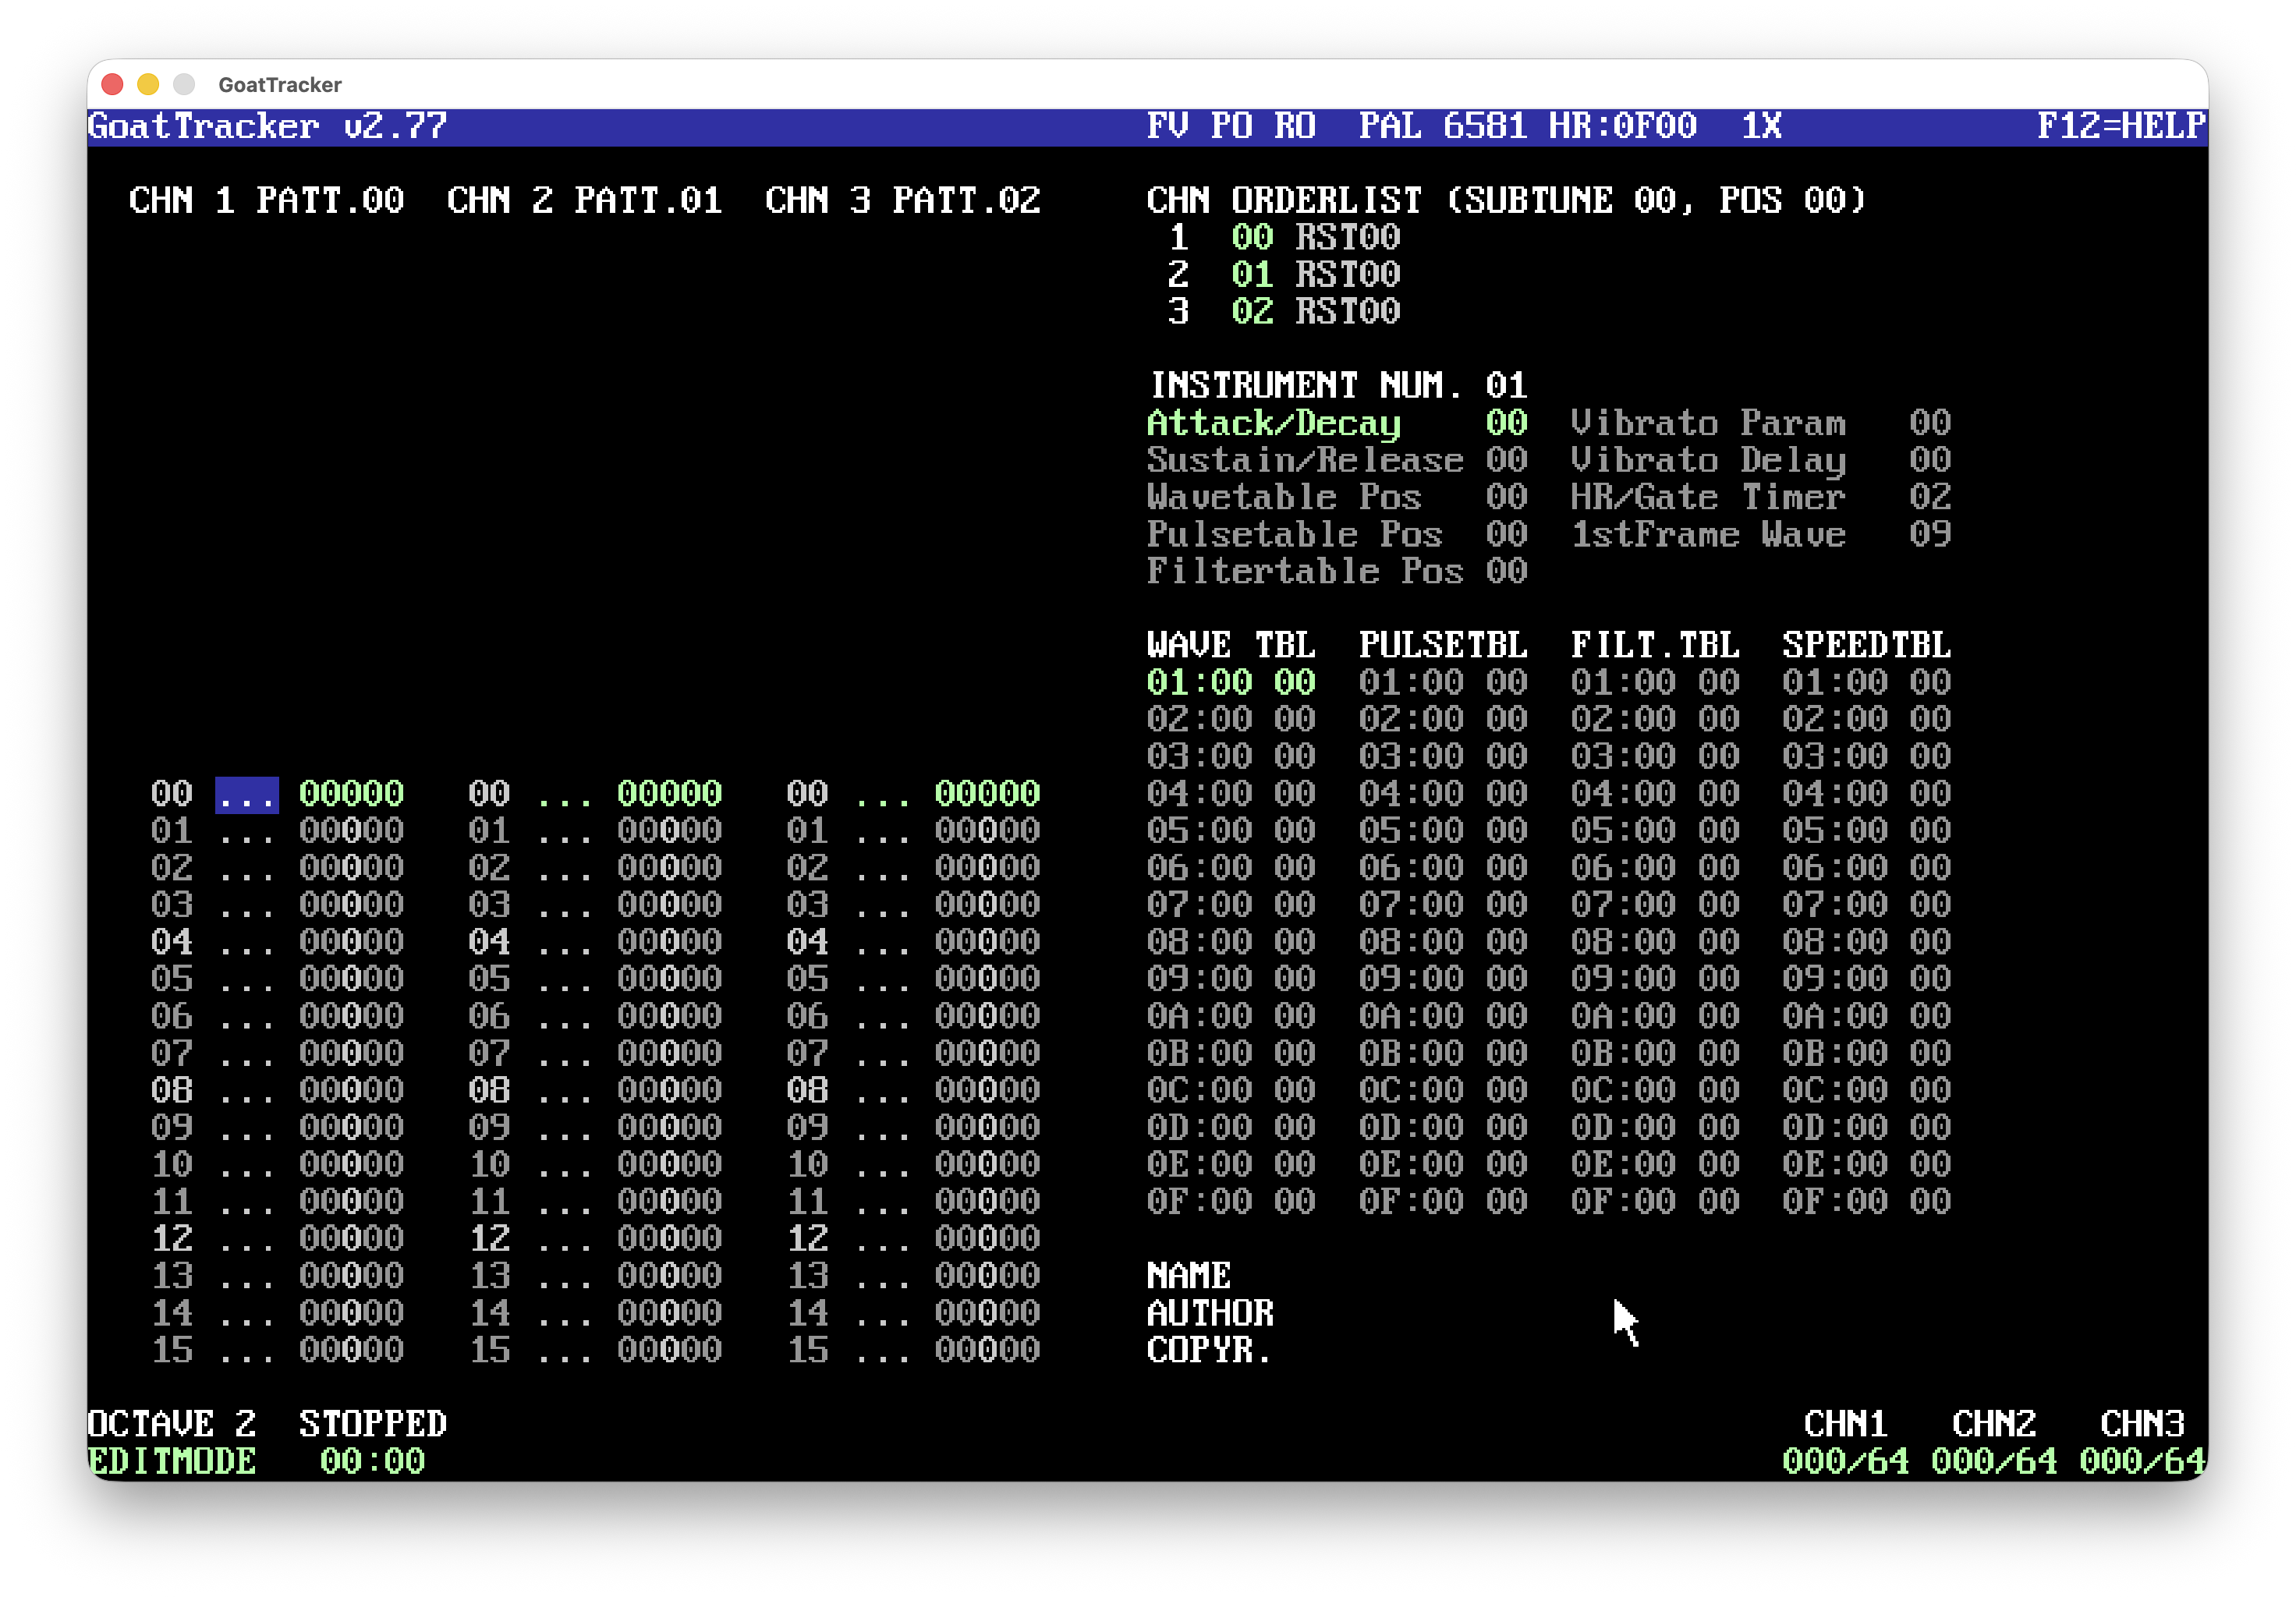This screenshot has width=2296, height=1597.
Task: Edit the Sustain/Release value
Action: click(x=1506, y=460)
